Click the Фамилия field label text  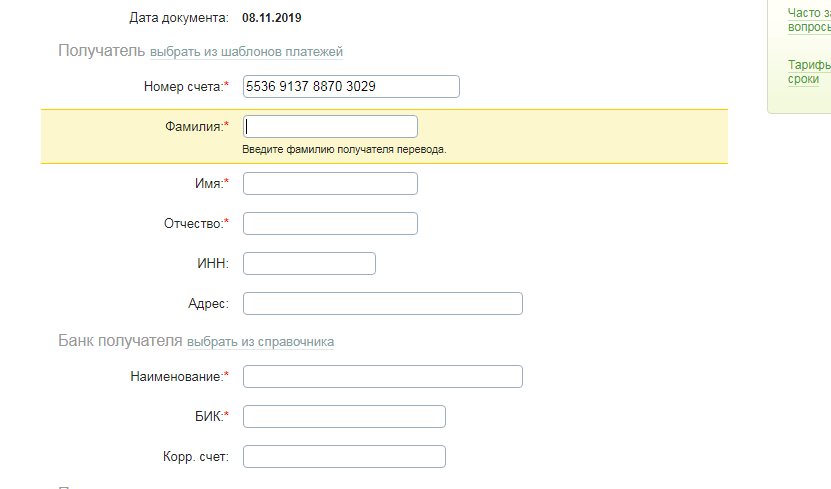click(192, 126)
